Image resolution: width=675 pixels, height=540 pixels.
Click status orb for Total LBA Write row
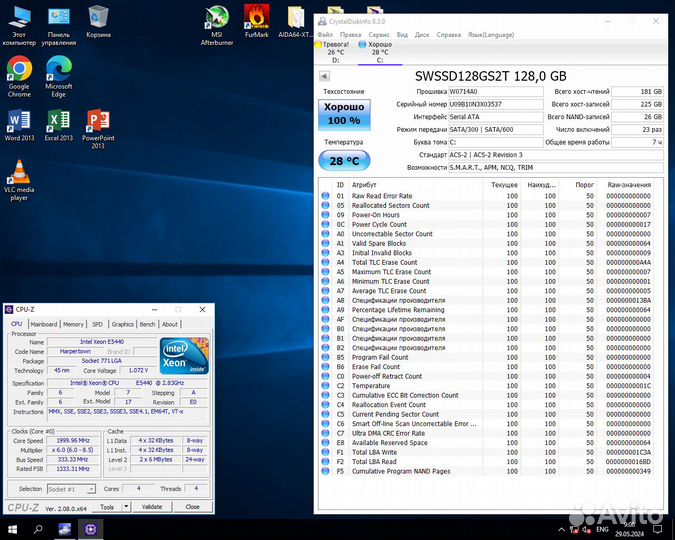tap(325, 452)
